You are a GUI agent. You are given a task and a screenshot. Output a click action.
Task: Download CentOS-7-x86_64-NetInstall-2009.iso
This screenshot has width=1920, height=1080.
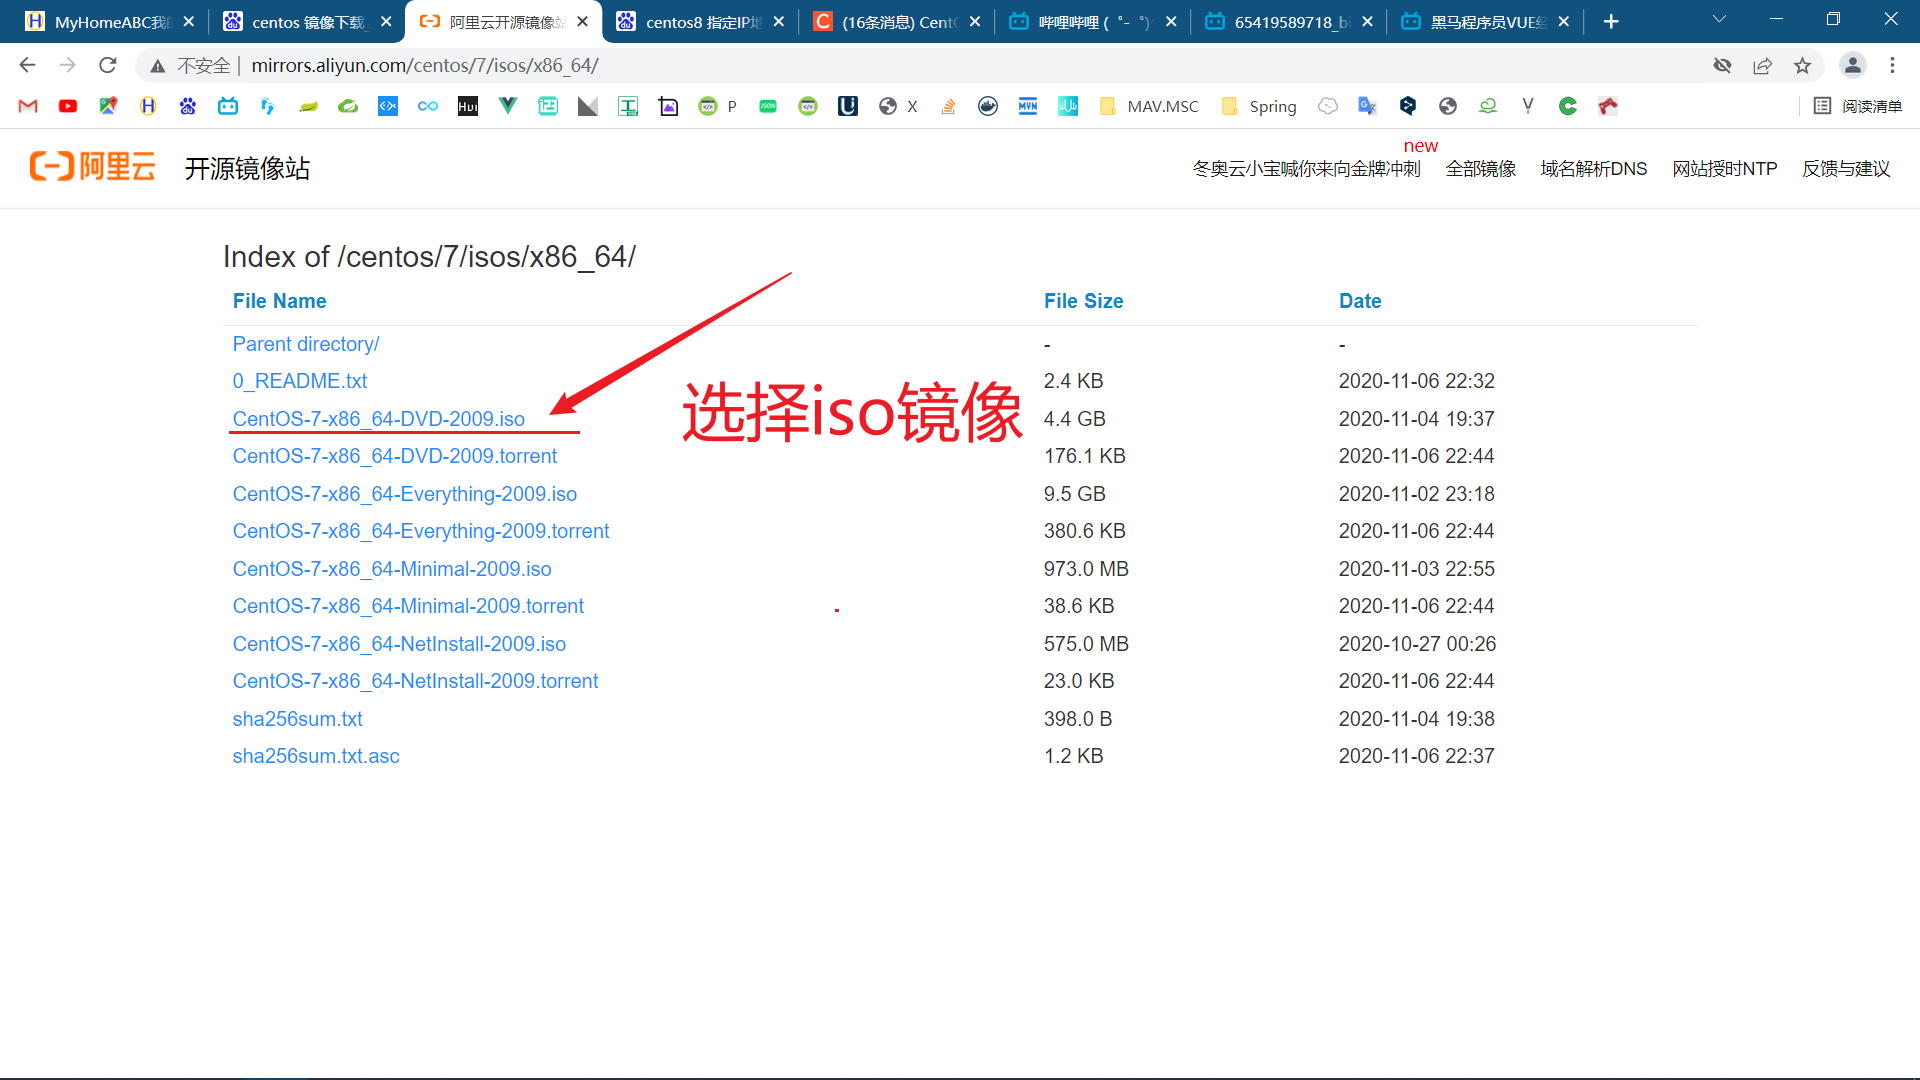(x=399, y=644)
